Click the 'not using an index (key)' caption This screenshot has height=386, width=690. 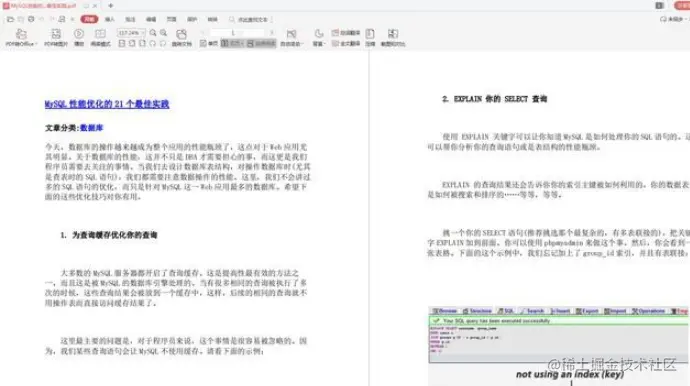(570, 375)
